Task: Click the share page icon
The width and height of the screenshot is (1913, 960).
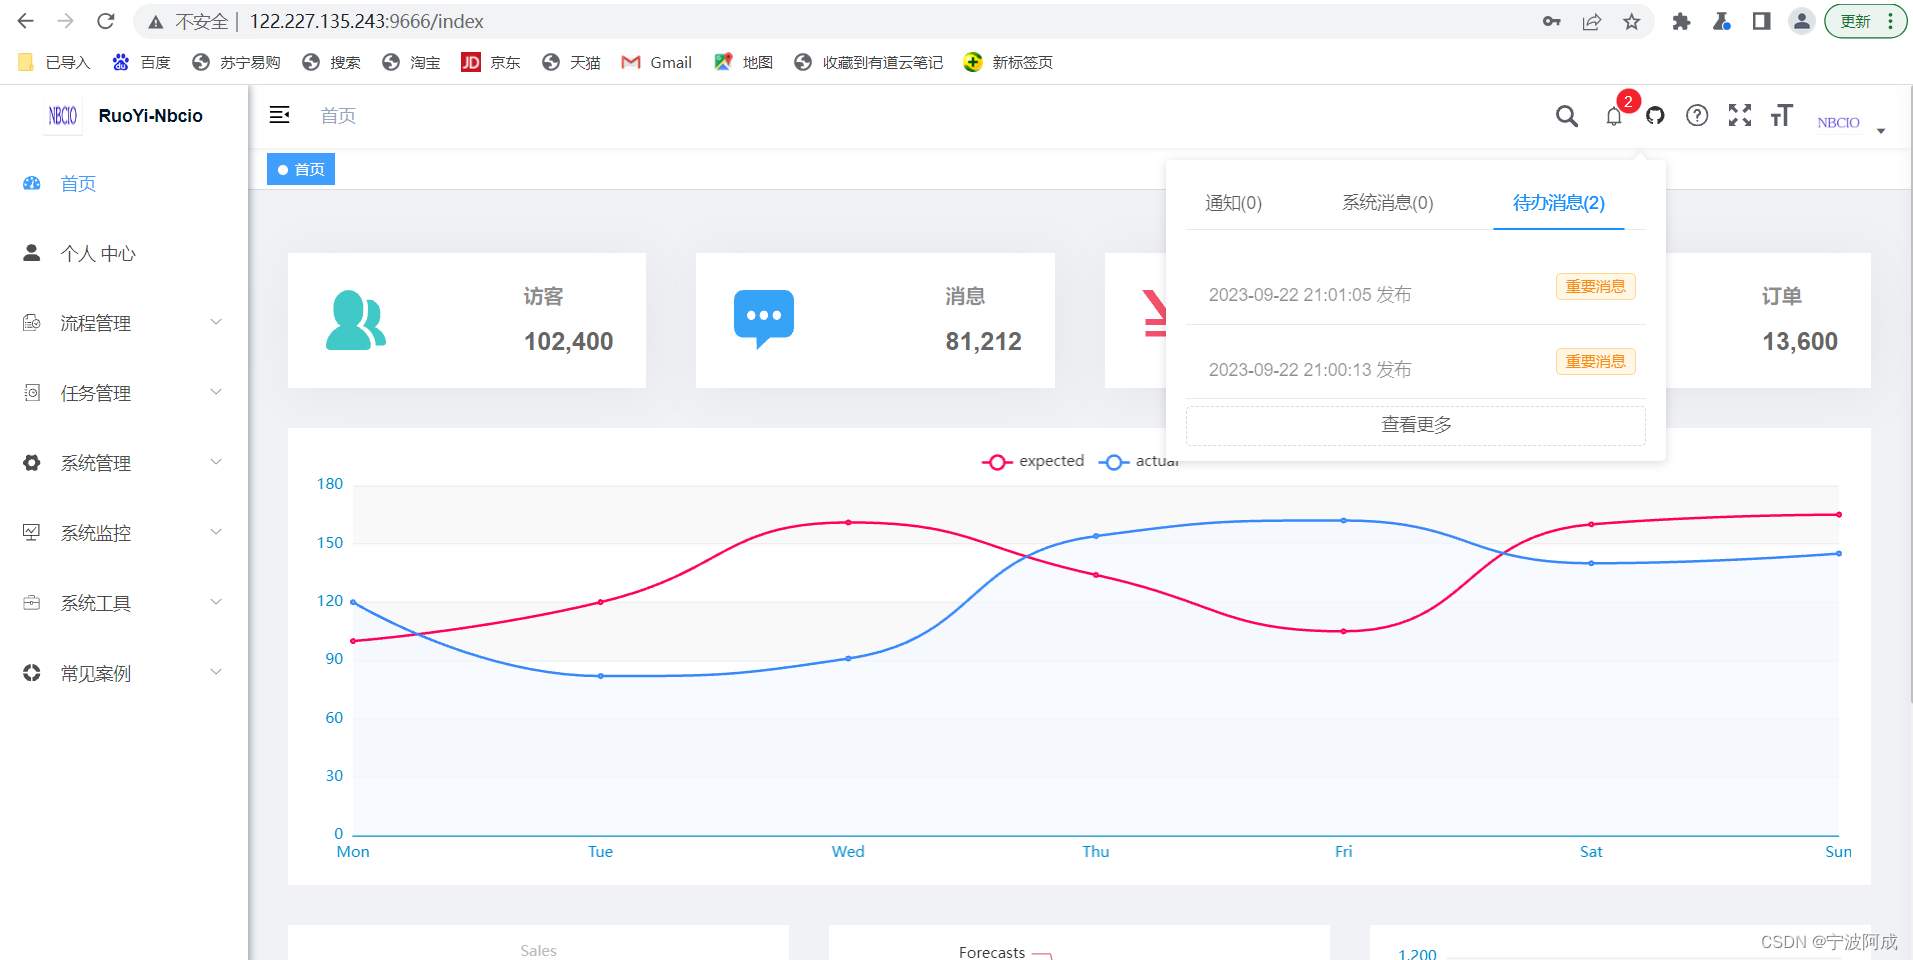Action: (1592, 21)
